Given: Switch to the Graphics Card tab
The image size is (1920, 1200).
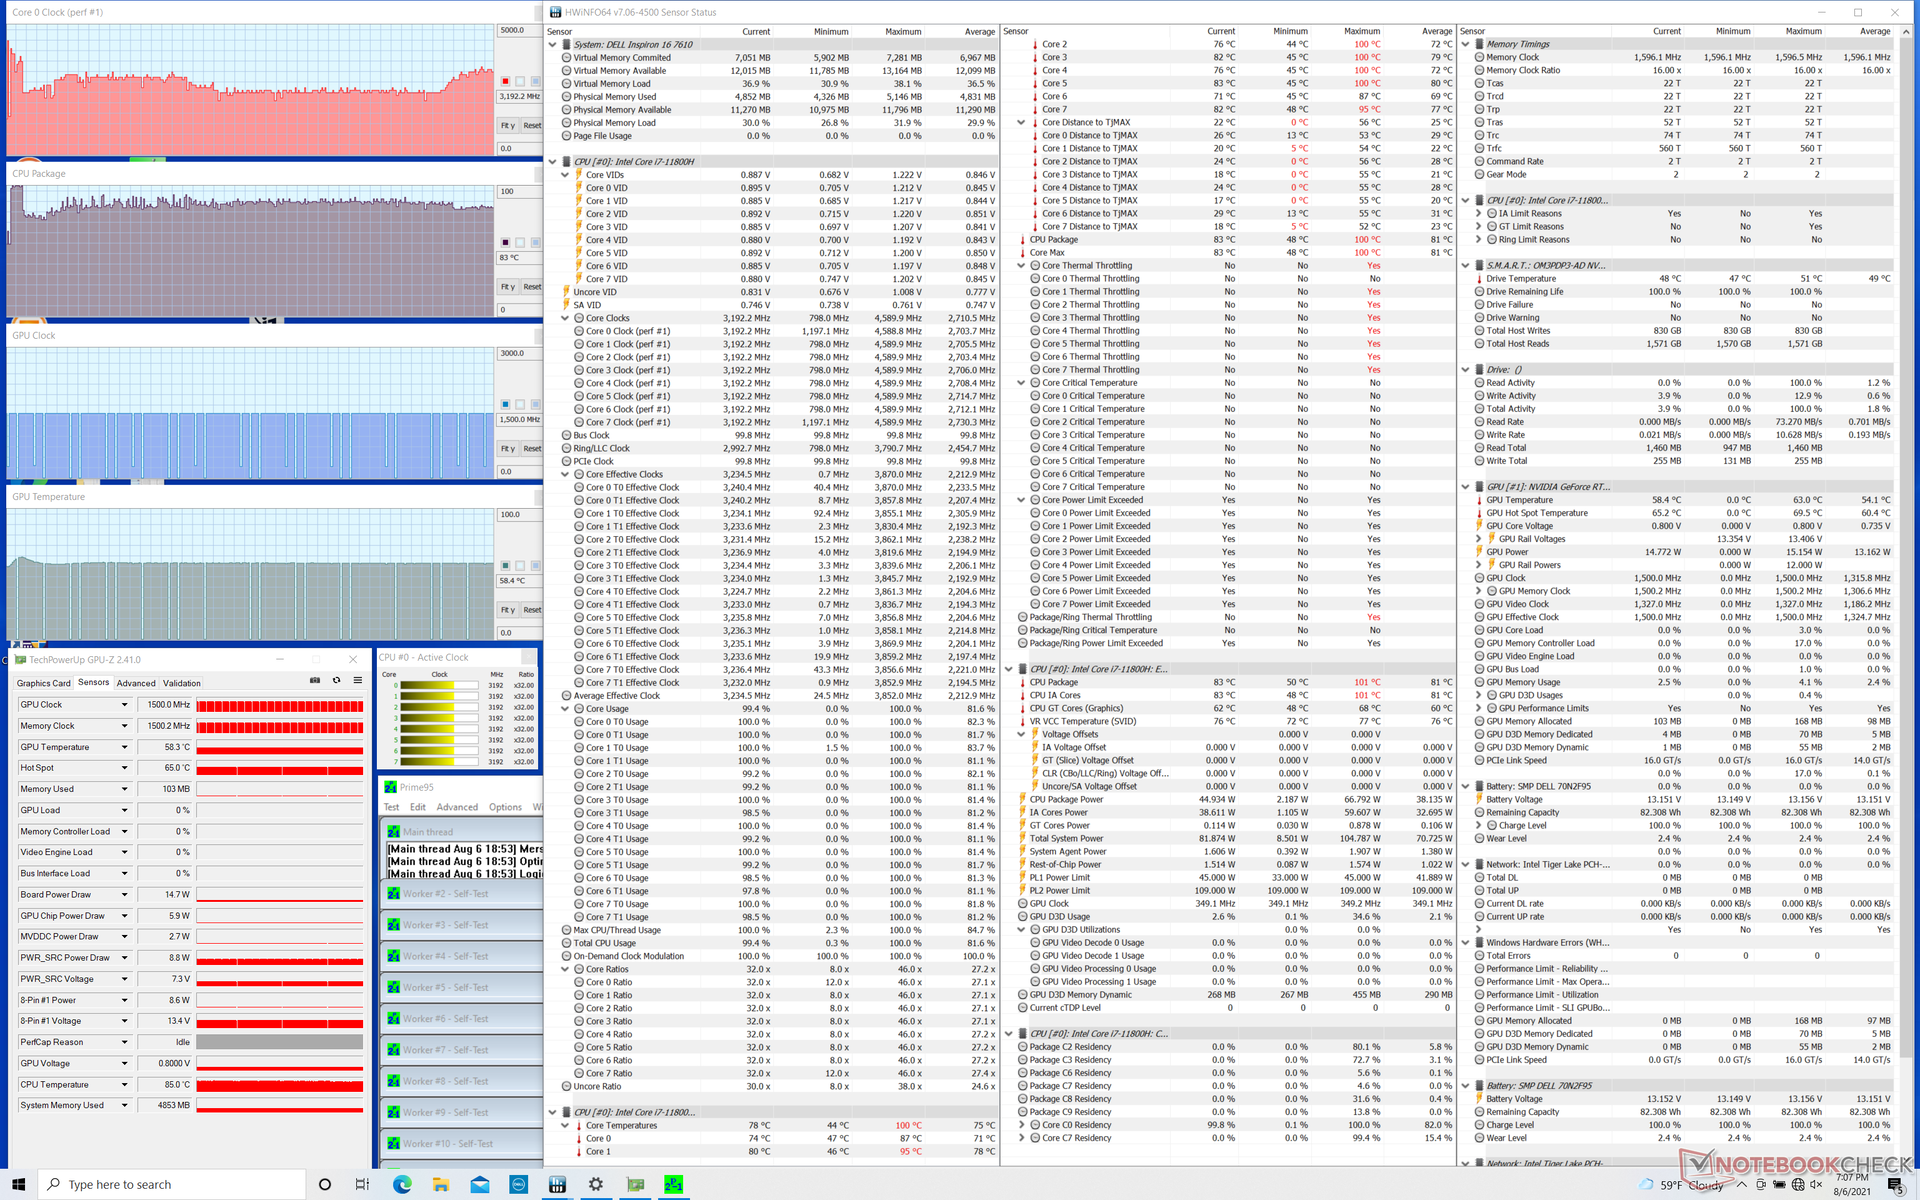Looking at the screenshot, I should point(43,683).
